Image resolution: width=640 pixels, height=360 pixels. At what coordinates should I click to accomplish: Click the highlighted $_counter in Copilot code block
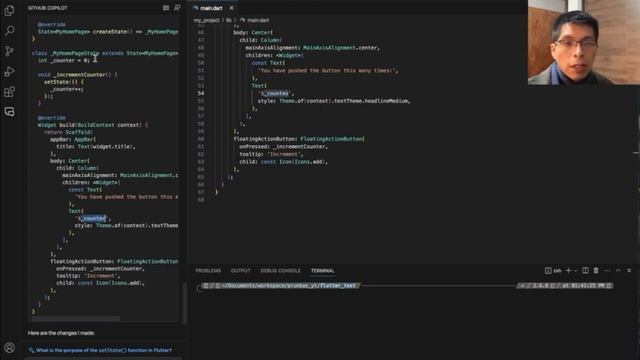coord(93,218)
